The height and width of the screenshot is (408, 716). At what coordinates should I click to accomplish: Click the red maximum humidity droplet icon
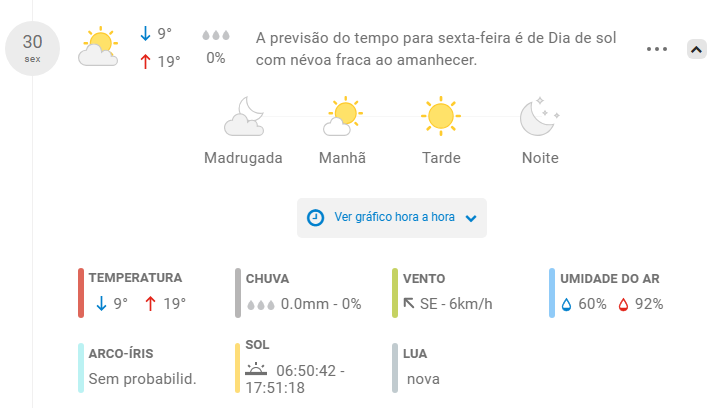pyautogui.click(x=623, y=304)
